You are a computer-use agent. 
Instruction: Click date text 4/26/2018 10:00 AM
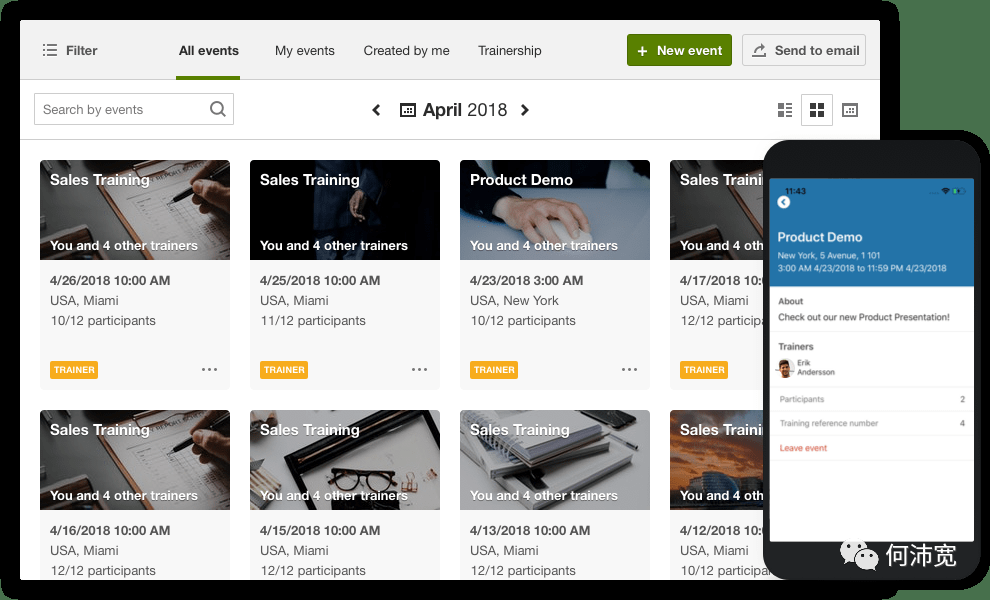[110, 280]
